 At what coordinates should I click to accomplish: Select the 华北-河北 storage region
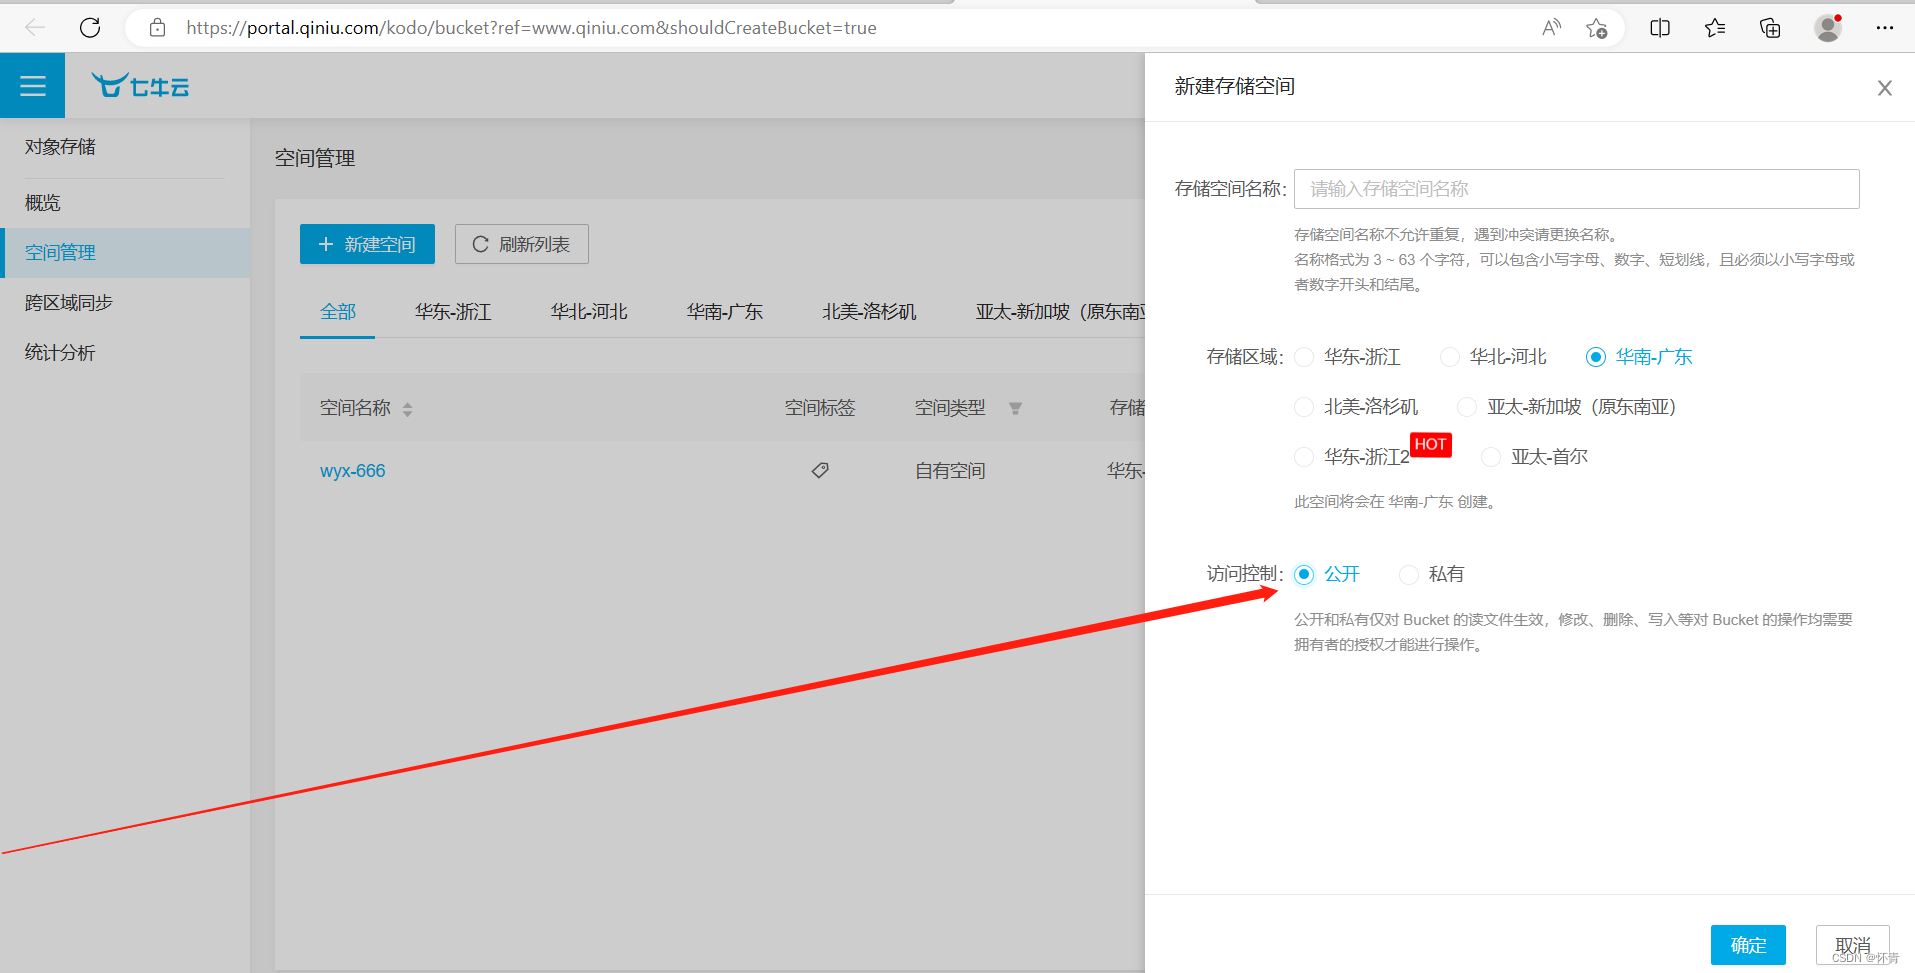pos(1449,356)
